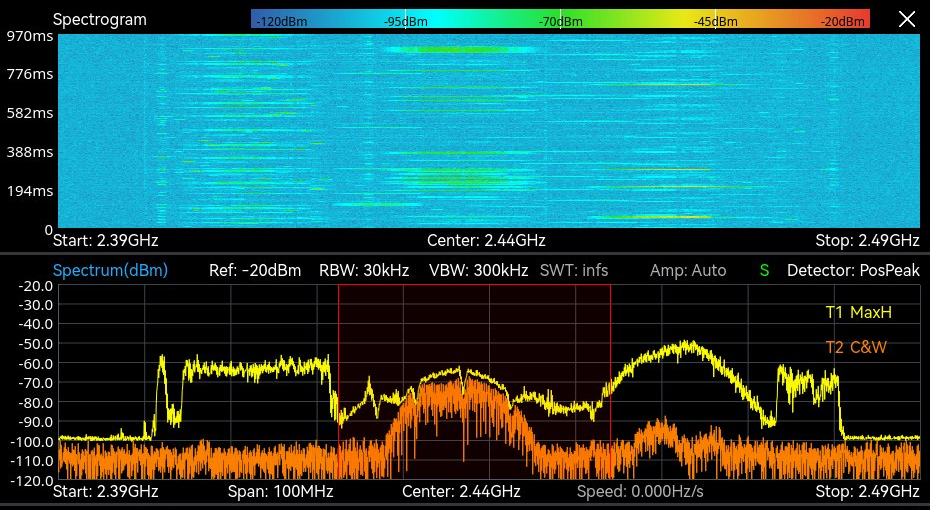Change the RBW: 30kHz setting
The height and width of the screenshot is (510, 930).
point(364,270)
